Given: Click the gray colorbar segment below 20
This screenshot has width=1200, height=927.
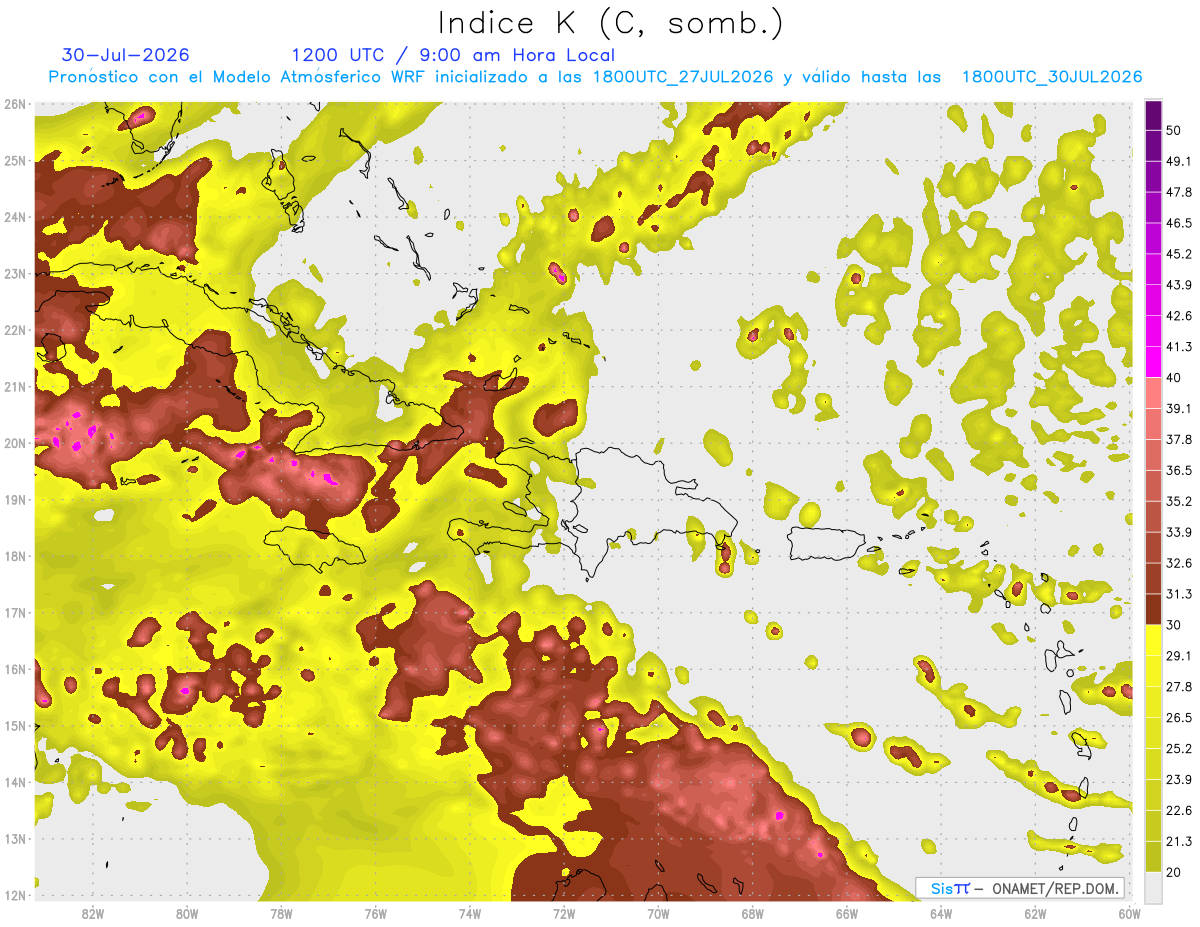Looking at the screenshot, I should 1153,887.
